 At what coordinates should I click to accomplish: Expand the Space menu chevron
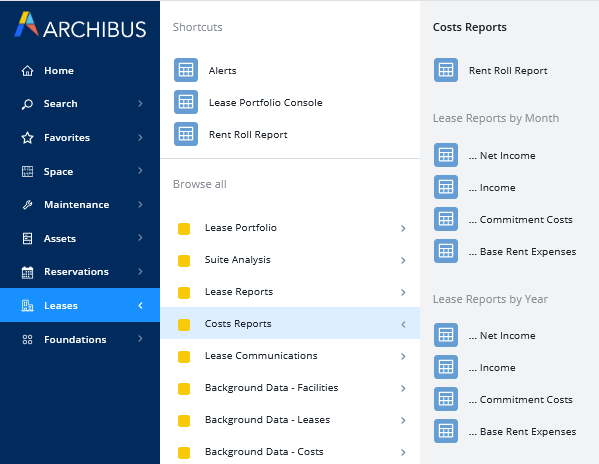pyautogui.click(x=140, y=171)
